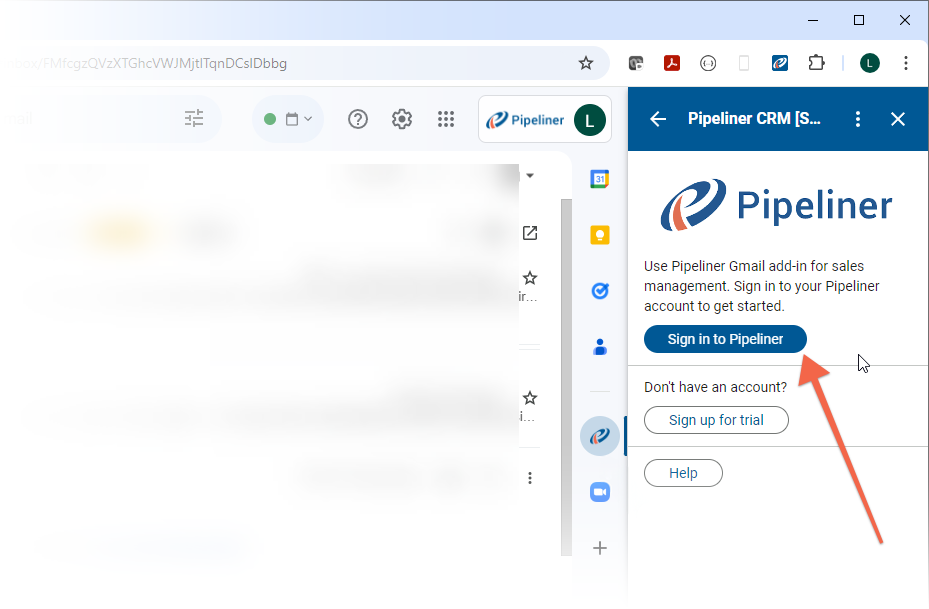The image size is (929, 609).
Task: Open Google Keep side panel
Action: (600, 235)
